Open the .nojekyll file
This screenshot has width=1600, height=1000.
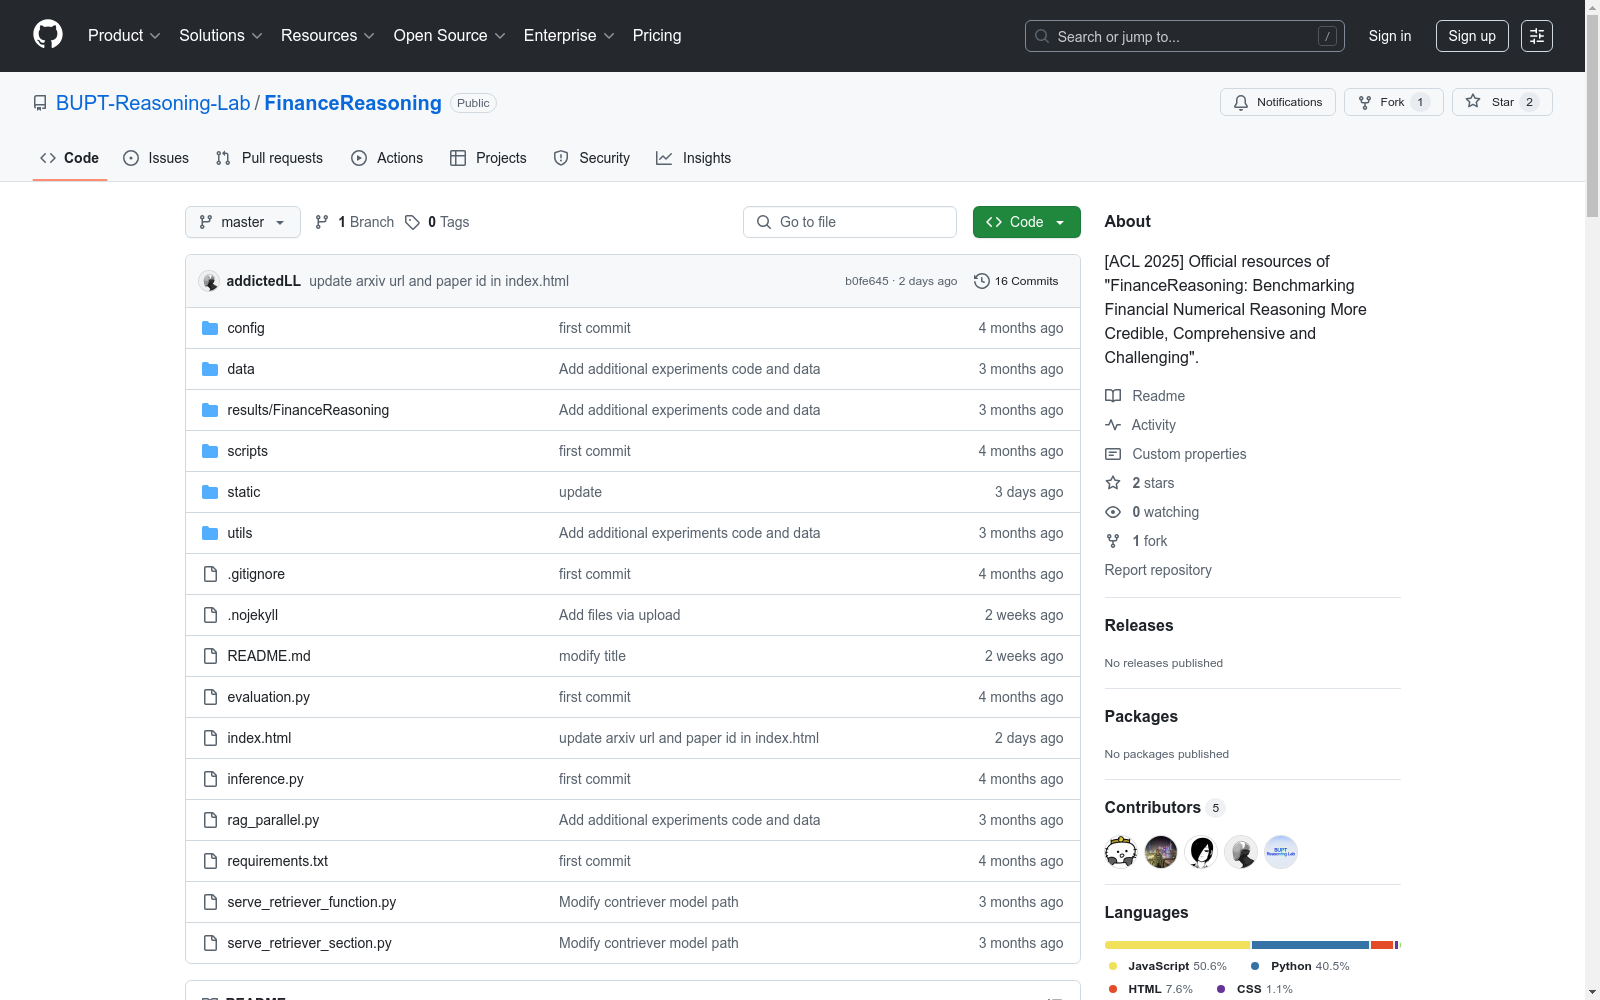pos(252,615)
